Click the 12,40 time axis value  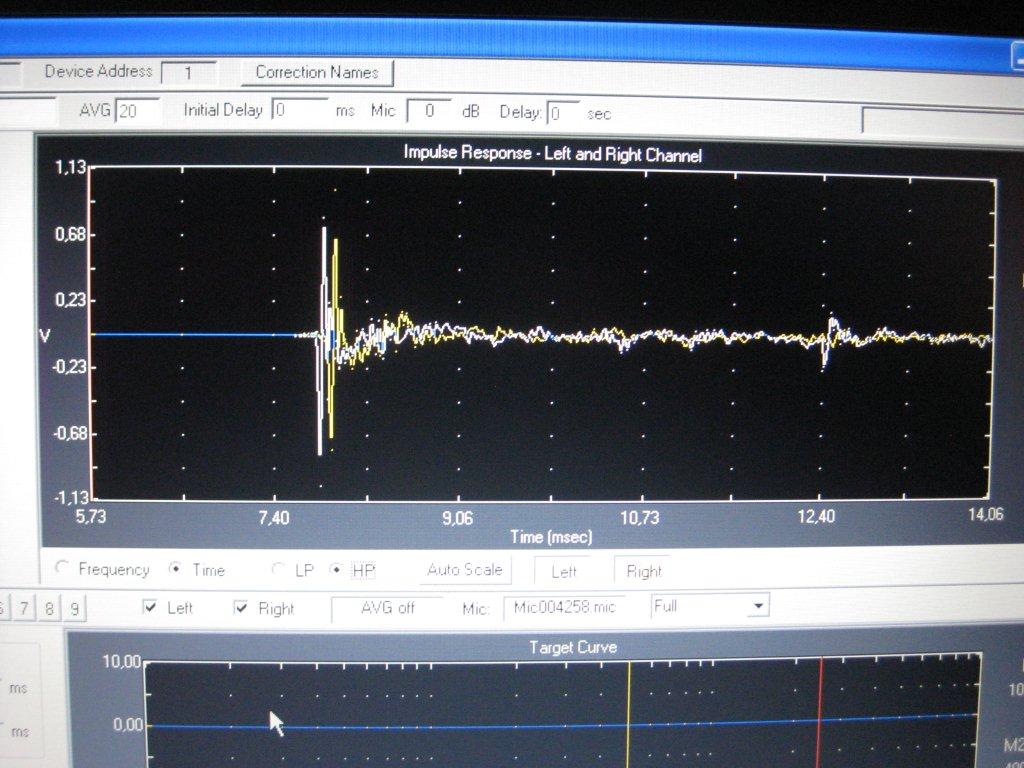[x=816, y=517]
